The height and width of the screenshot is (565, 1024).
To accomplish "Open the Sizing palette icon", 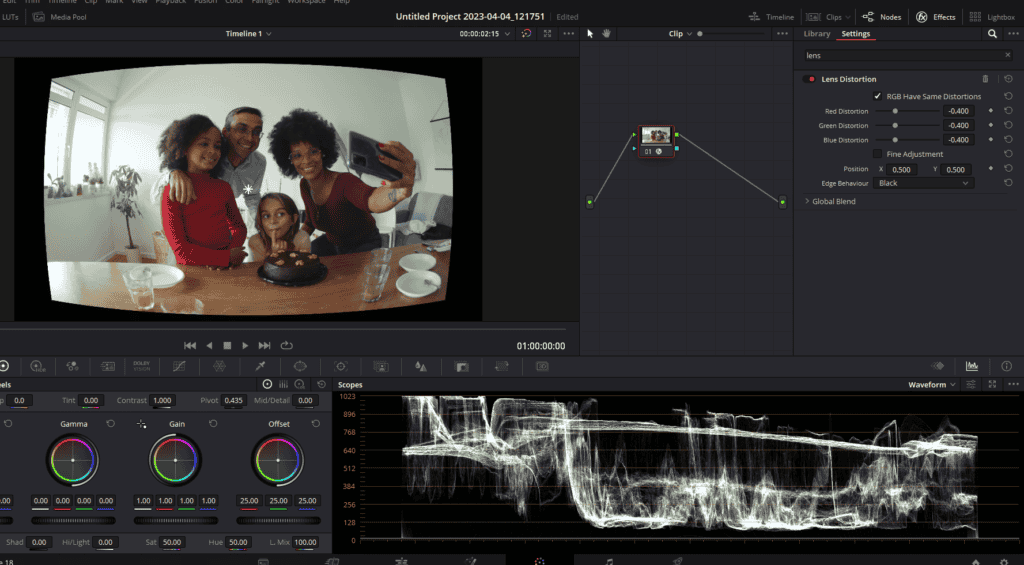I will click(x=502, y=366).
